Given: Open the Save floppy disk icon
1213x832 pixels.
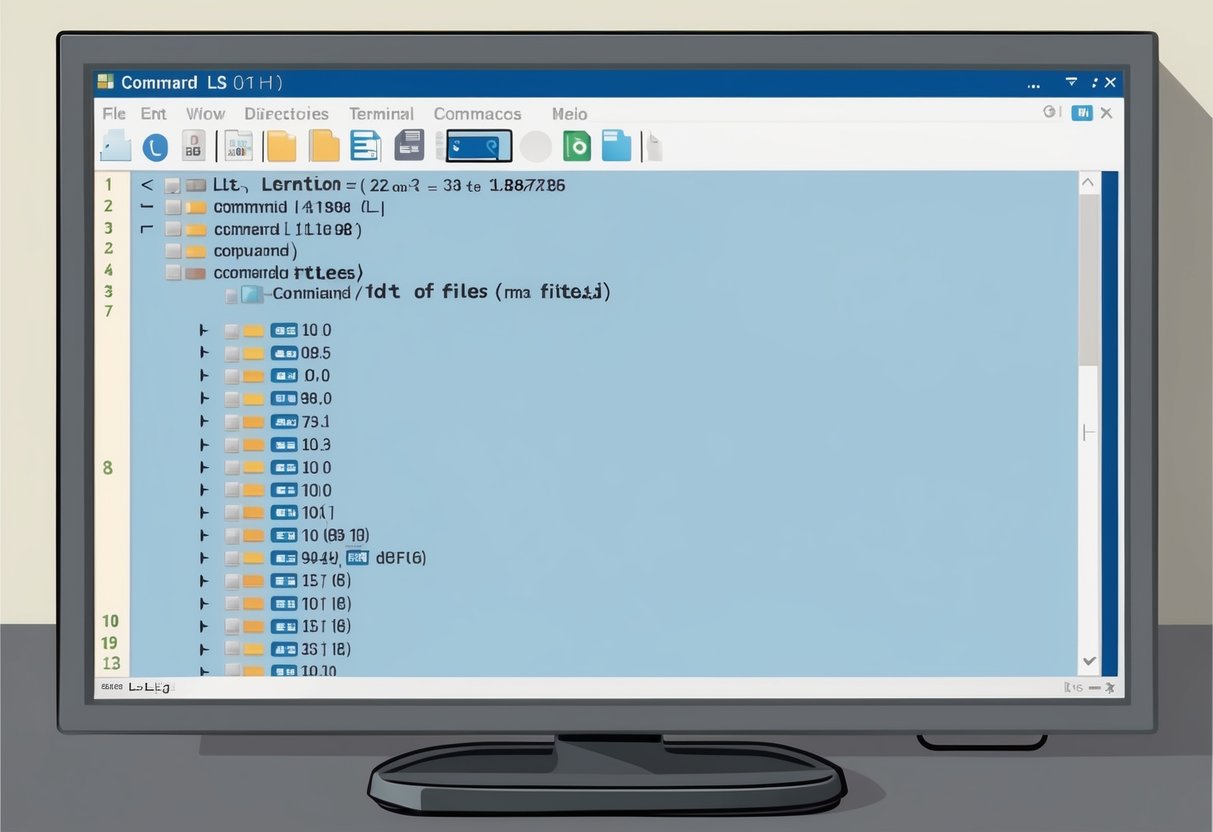Looking at the screenshot, I should [x=408, y=146].
